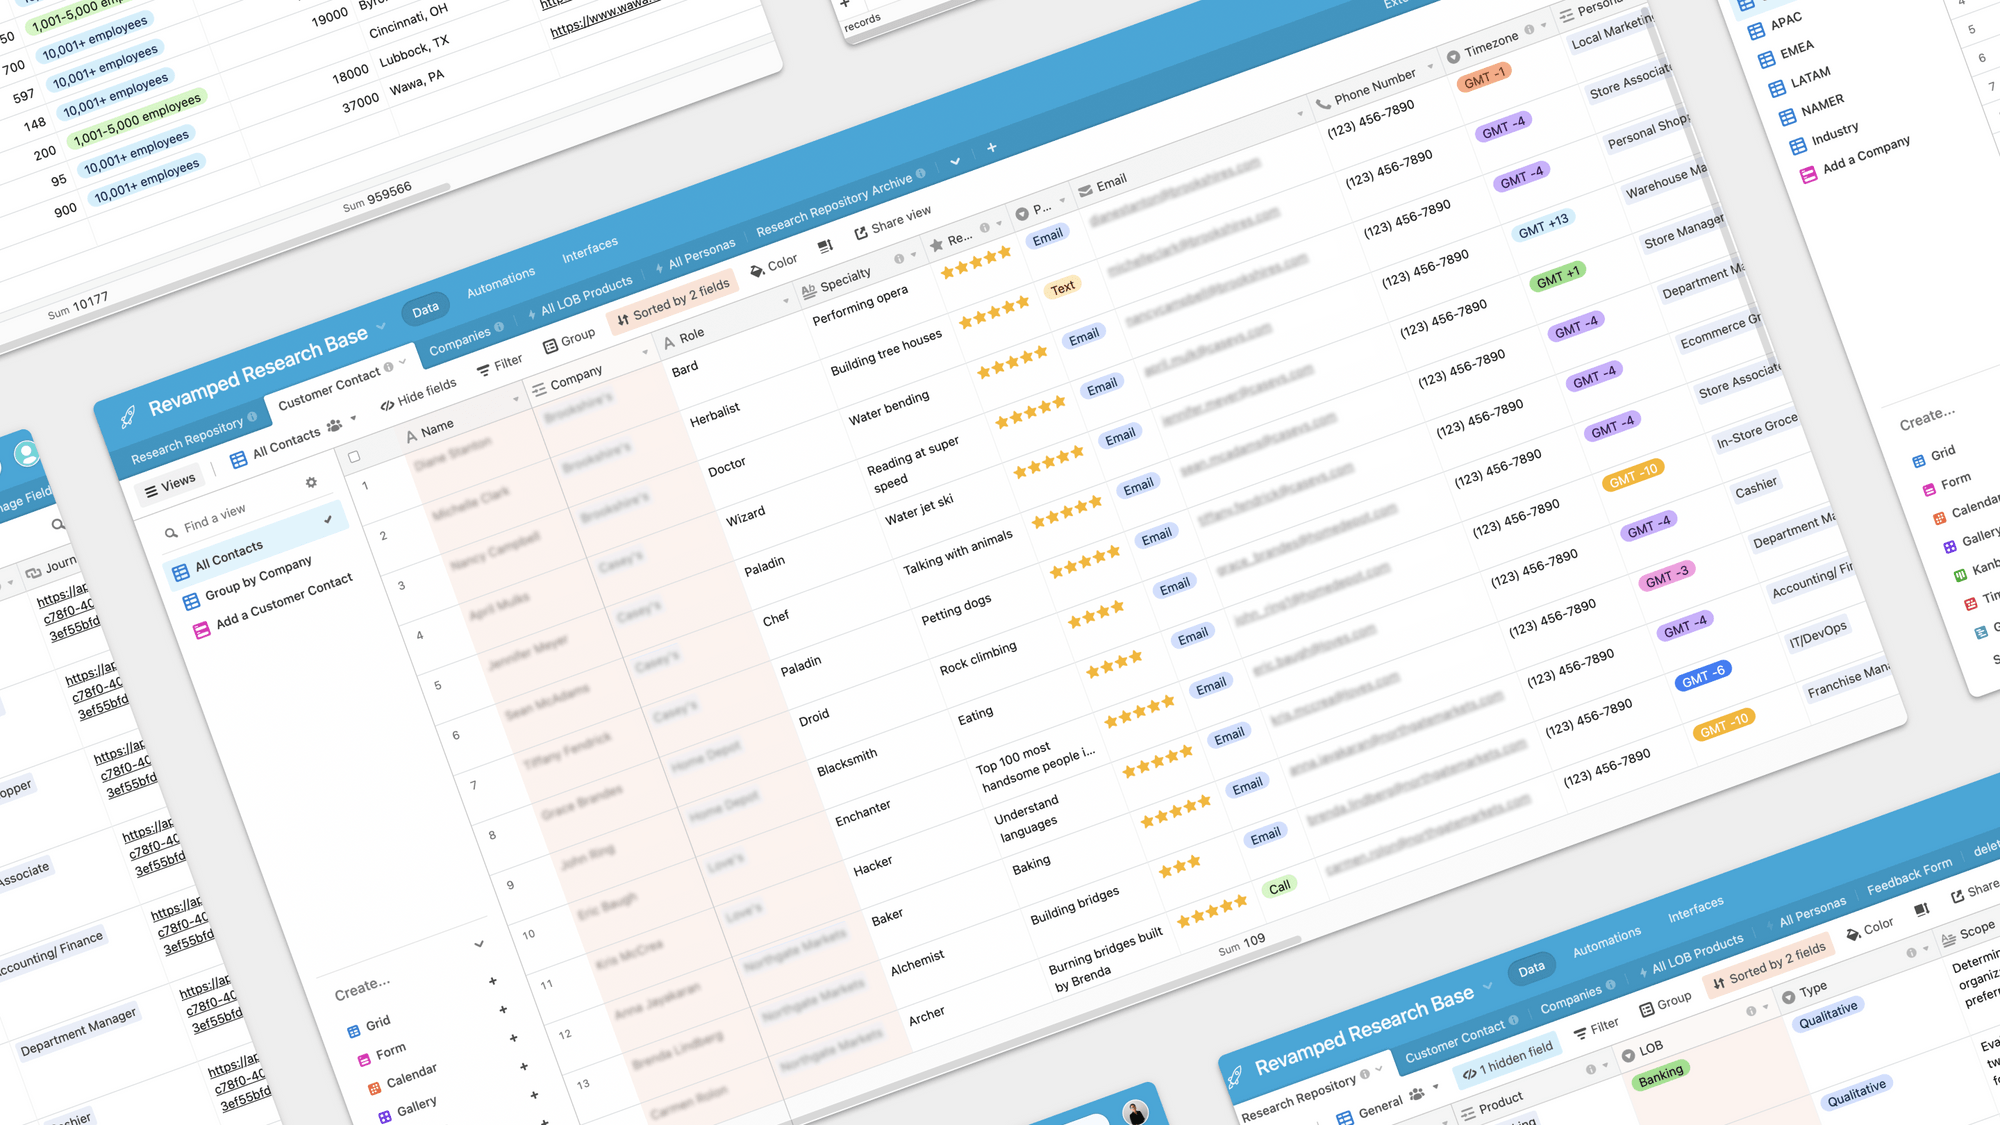Set the star rating in the Bard row
The width and height of the screenshot is (2000, 1125).
tap(976, 263)
